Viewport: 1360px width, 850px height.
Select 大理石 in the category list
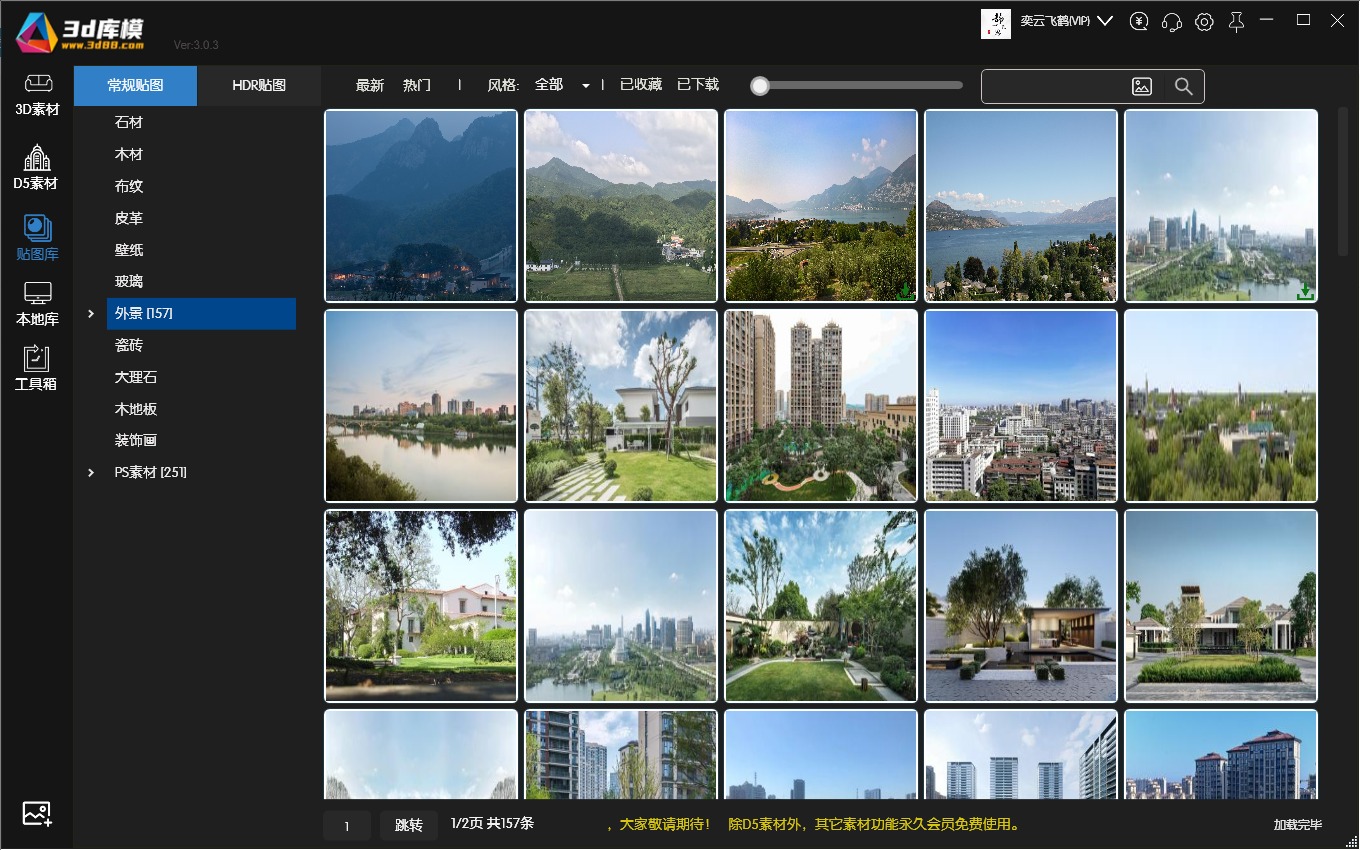[x=136, y=378]
